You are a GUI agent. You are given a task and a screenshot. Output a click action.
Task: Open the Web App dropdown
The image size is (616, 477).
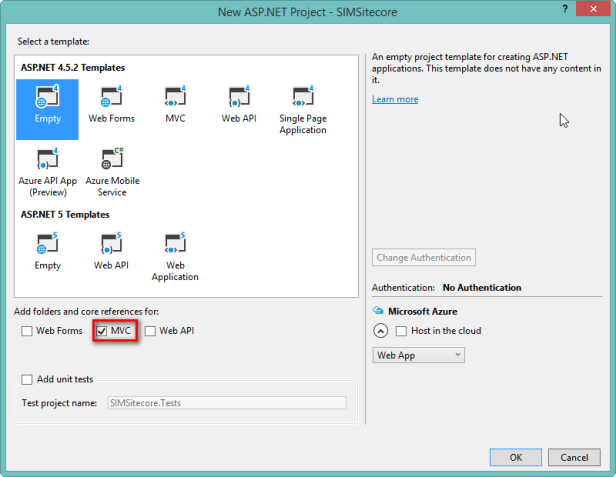pyautogui.click(x=418, y=355)
